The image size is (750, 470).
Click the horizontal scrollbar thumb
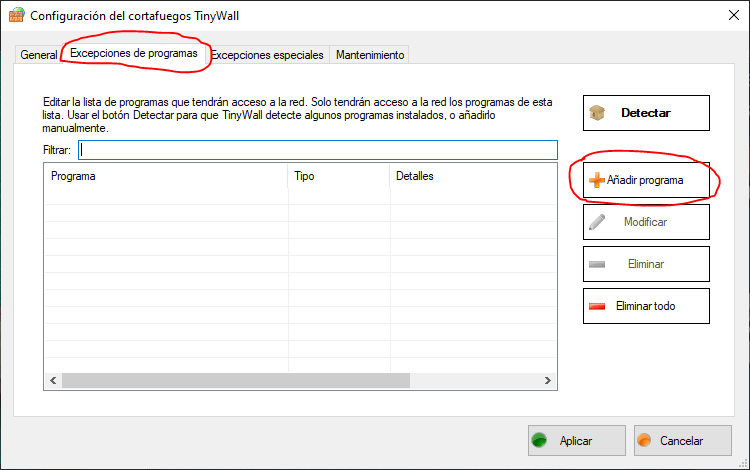pyautogui.click(x=236, y=381)
